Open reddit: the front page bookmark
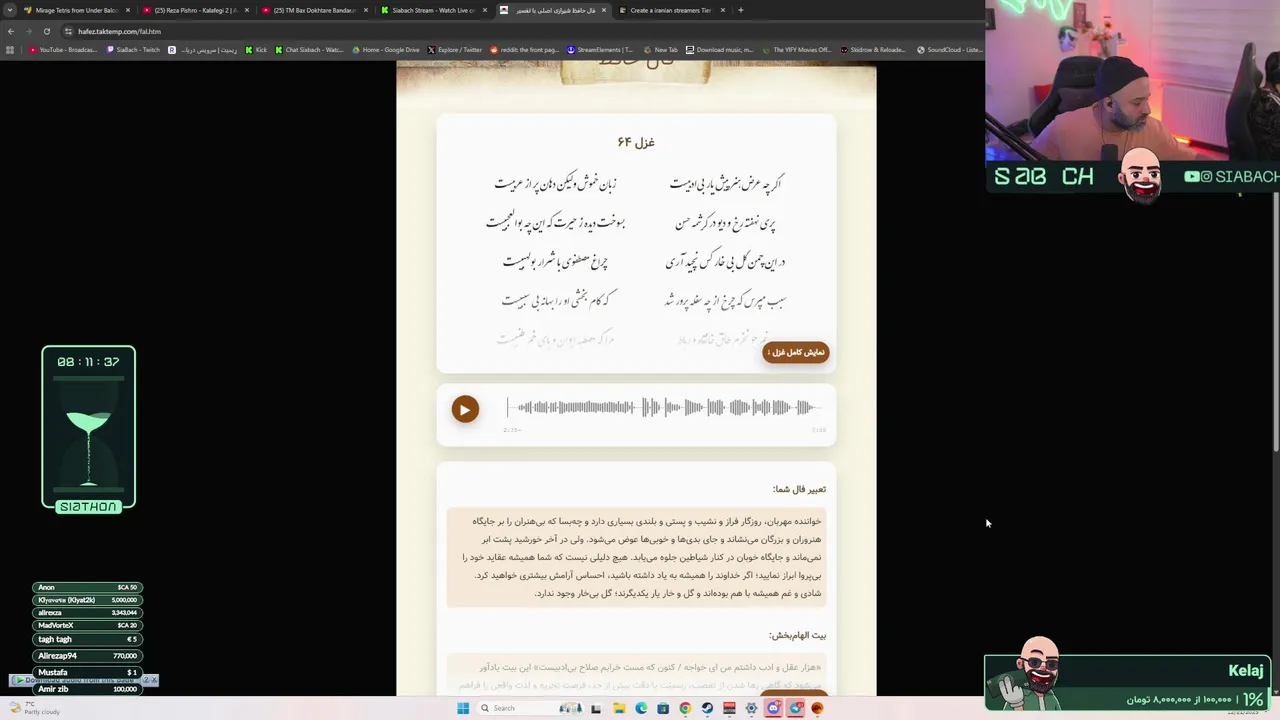Image resolution: width=1280 pixels, height=720 pixels. [x=525, y=50]
